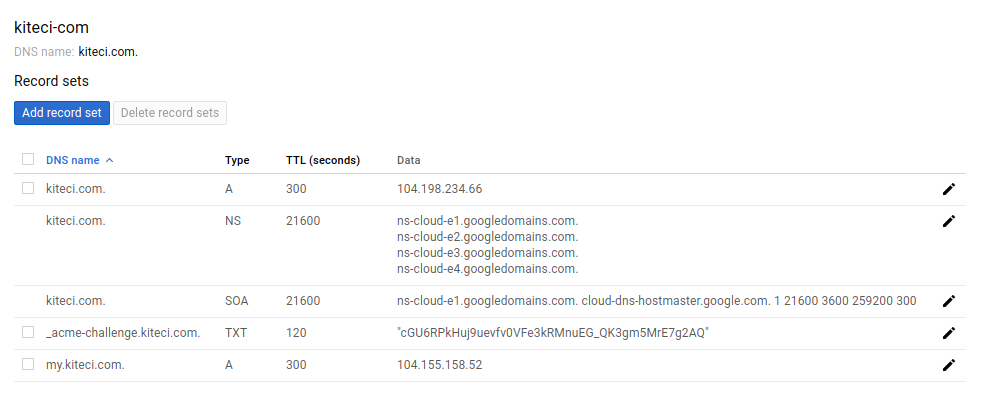Click the Delete record sets button

(170, 113)
